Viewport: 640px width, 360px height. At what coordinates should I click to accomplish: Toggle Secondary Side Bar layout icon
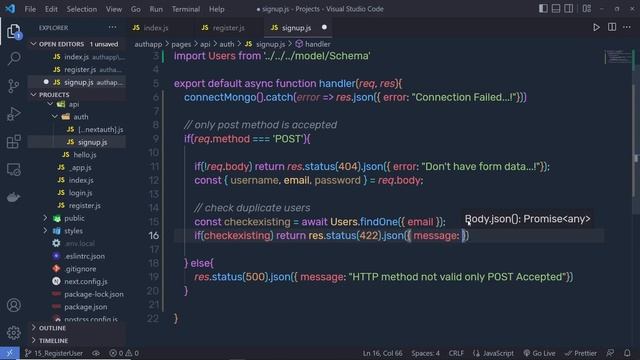[569, 9]
